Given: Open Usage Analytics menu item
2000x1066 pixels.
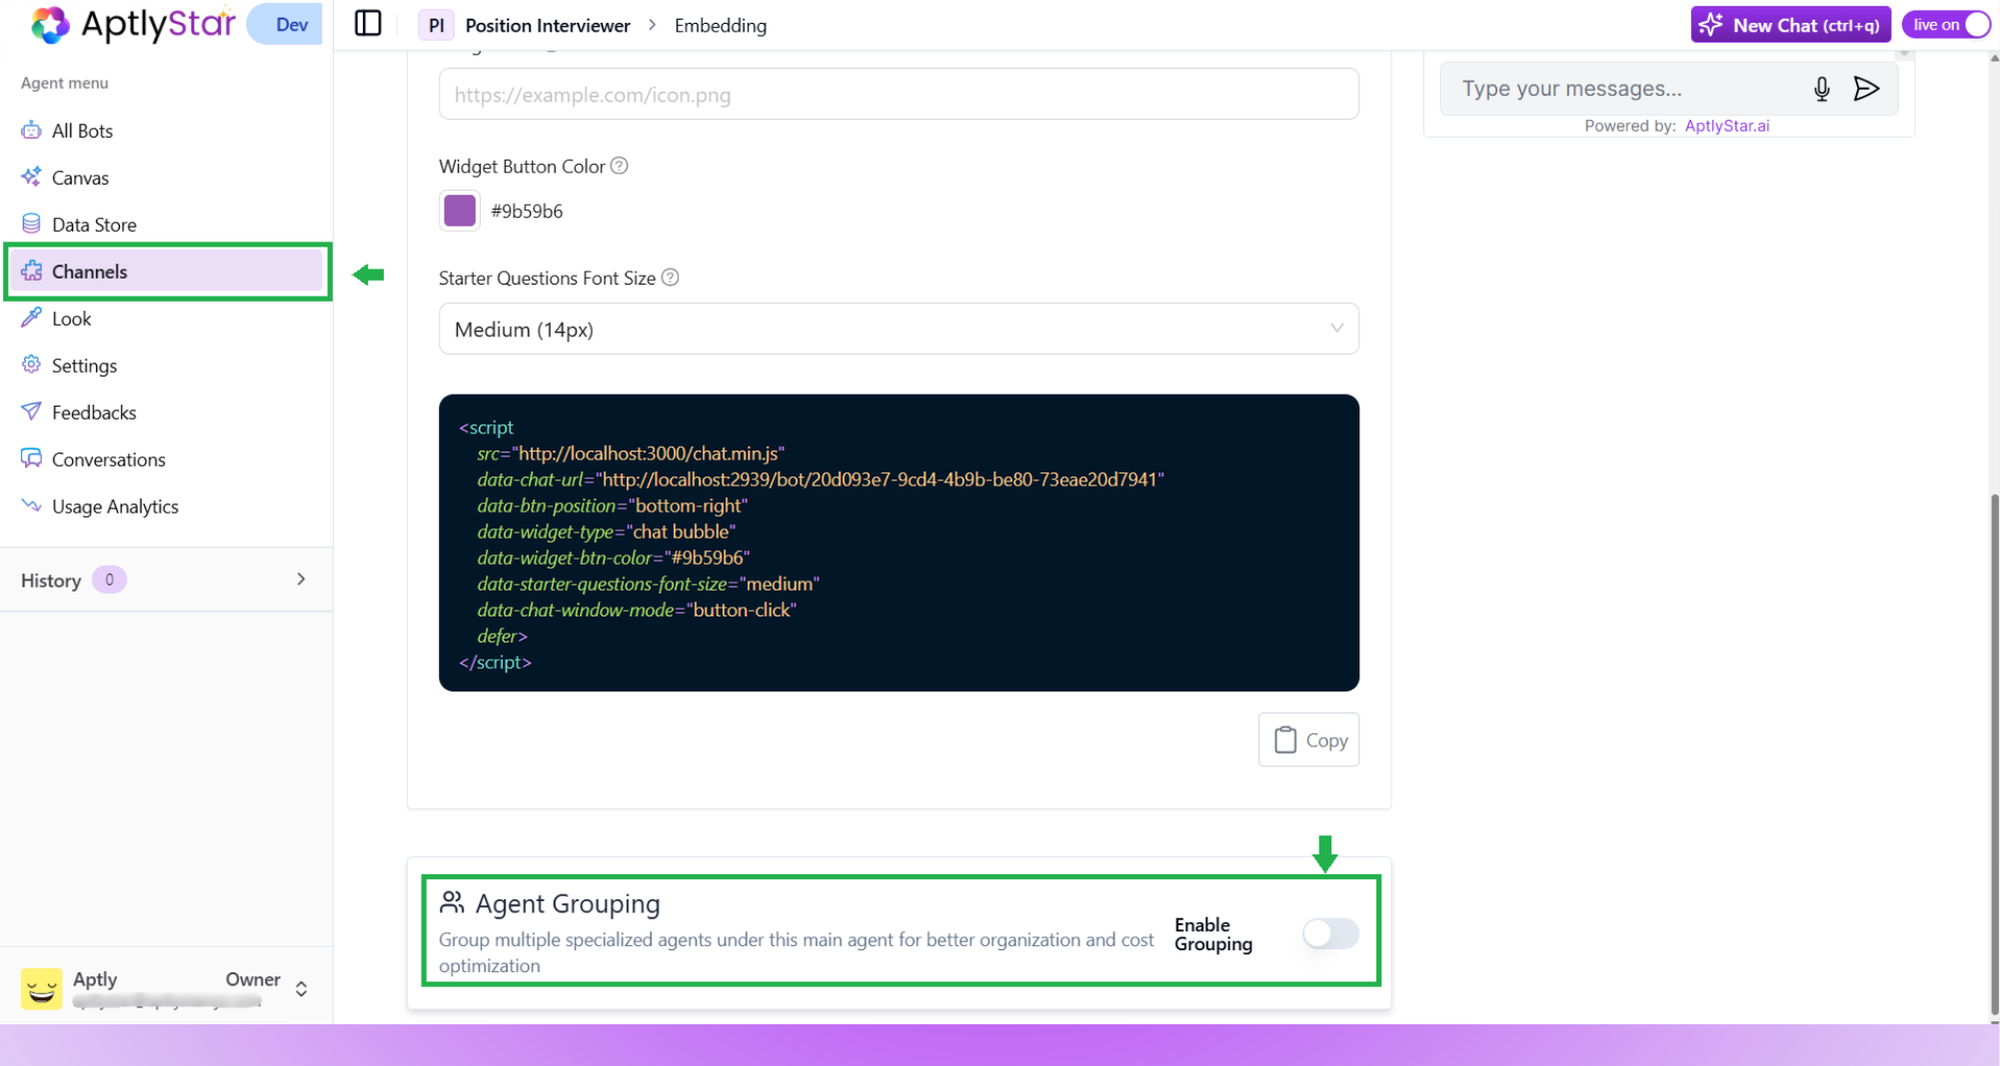Looking at the screenshot, I should click(166, 506).
